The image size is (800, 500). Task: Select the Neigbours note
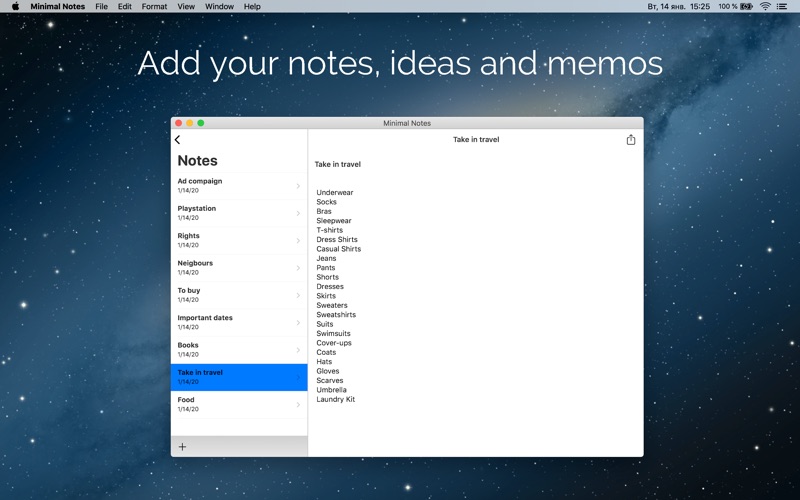[239, 268]
